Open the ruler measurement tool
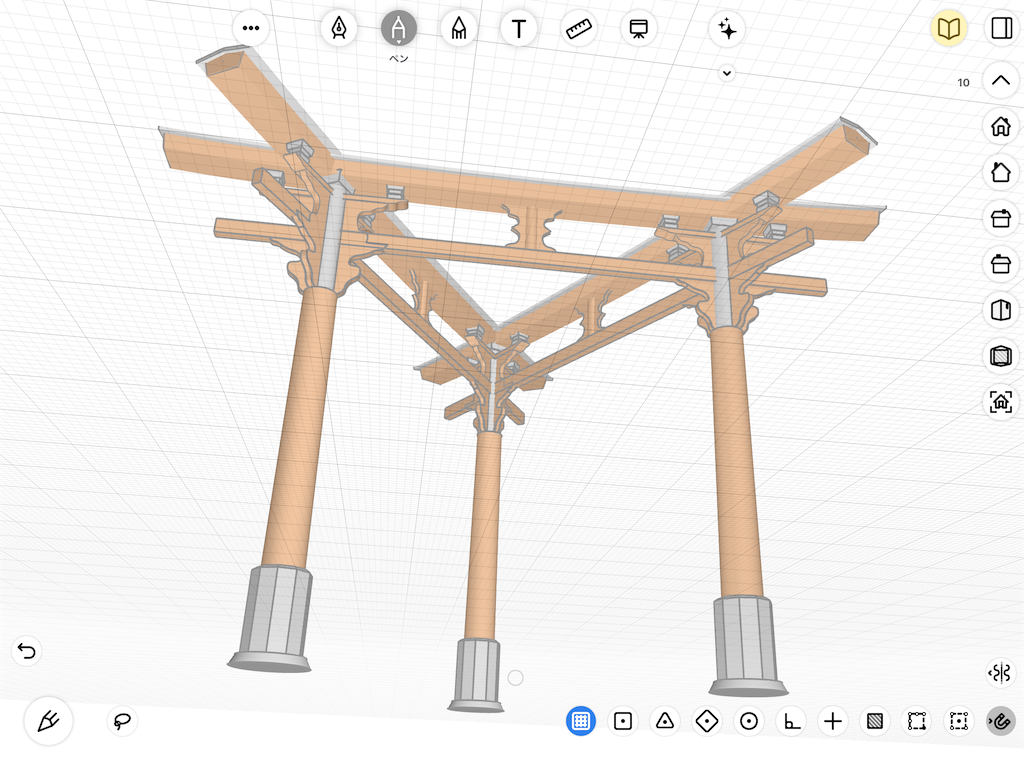The width and height of the screenshot is (1024, 768). [579, 28]
